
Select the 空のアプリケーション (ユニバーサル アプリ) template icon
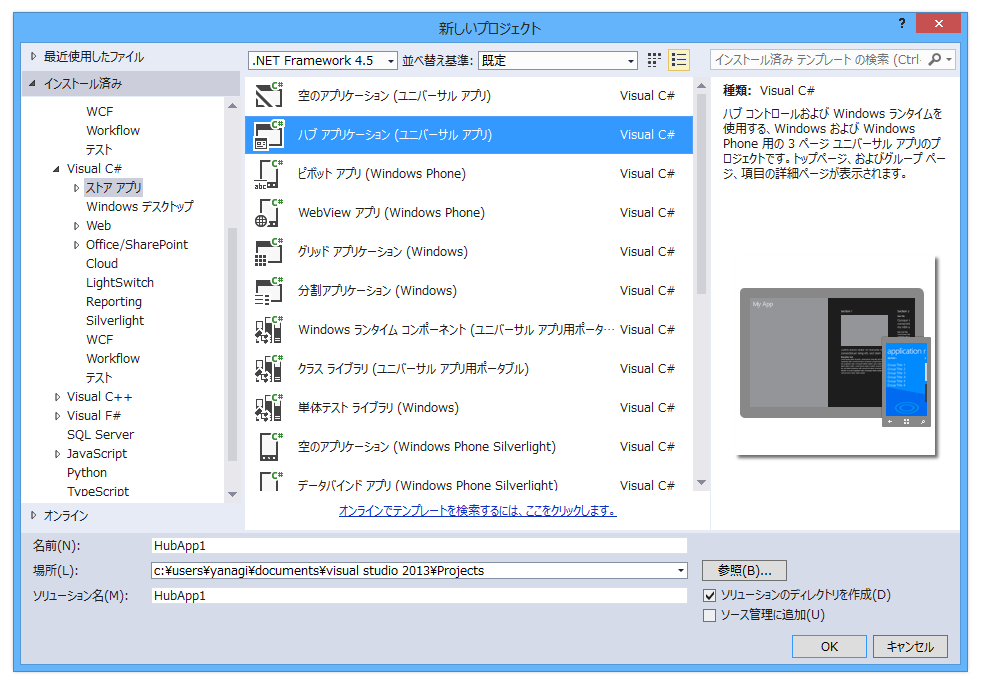[x=270, y=95]
